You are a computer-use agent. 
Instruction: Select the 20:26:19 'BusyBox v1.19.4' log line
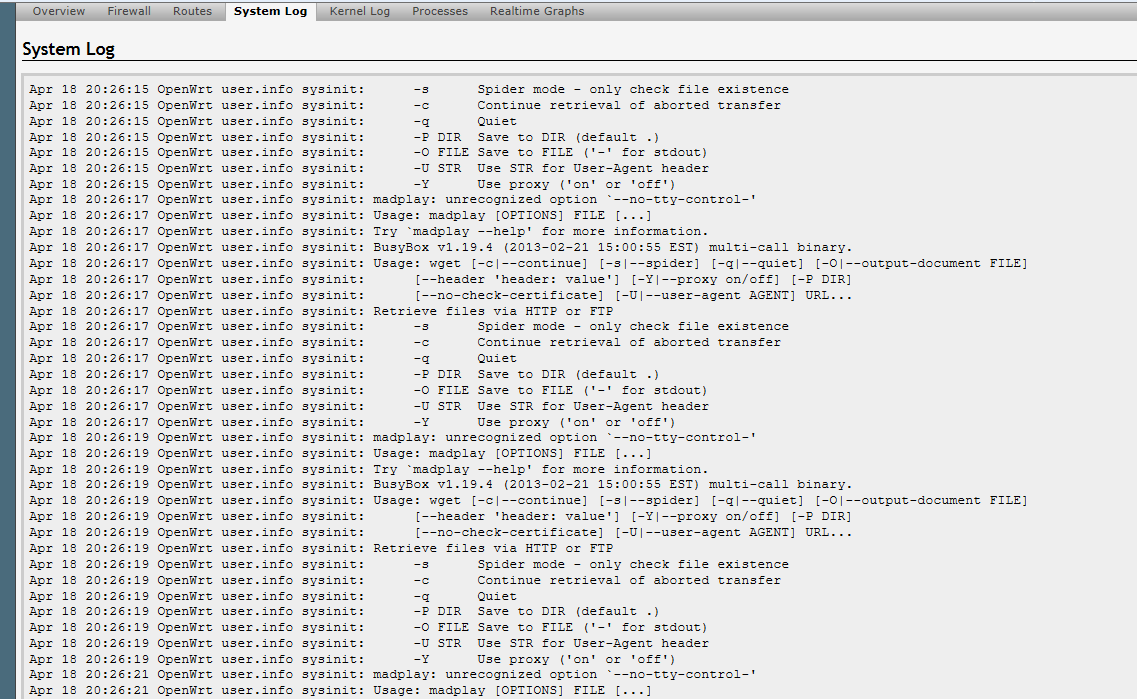(441, 484)
